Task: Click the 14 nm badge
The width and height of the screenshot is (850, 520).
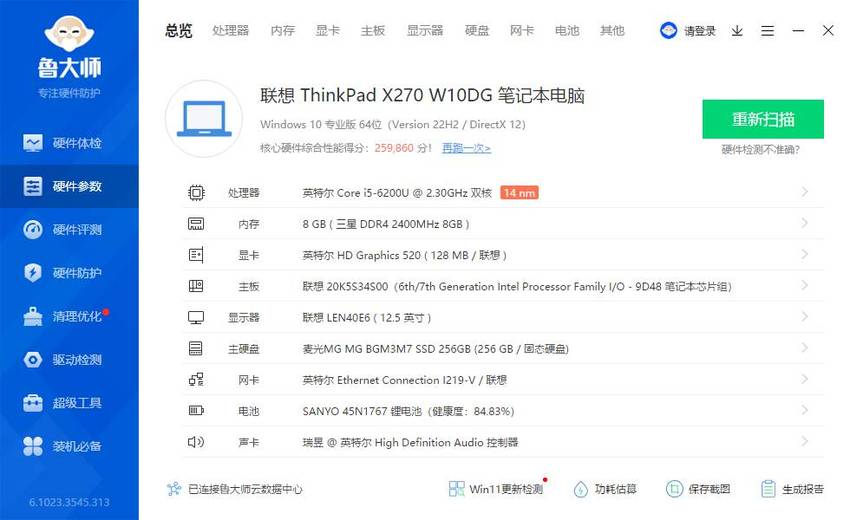Action: point(519,192)
